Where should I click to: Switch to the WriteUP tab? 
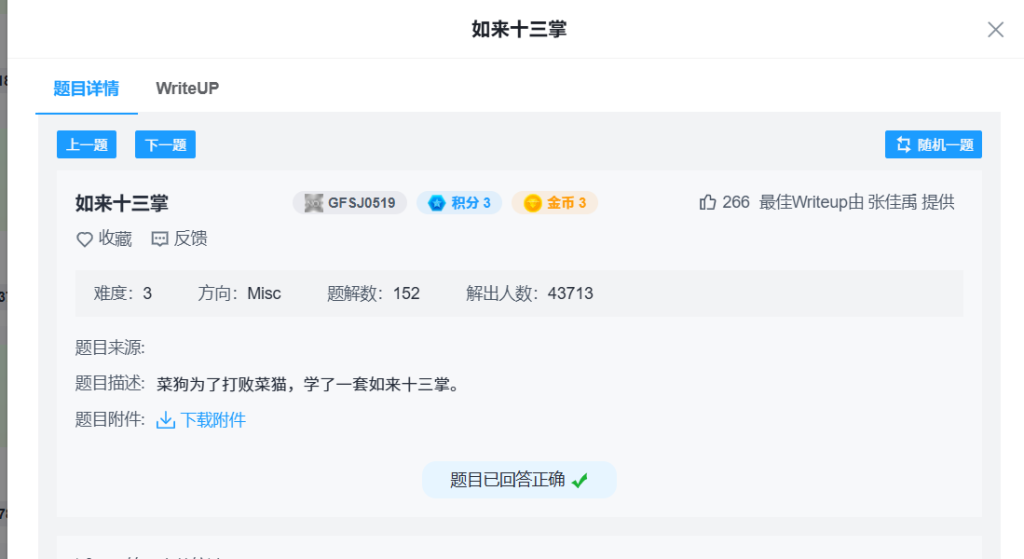187,88
